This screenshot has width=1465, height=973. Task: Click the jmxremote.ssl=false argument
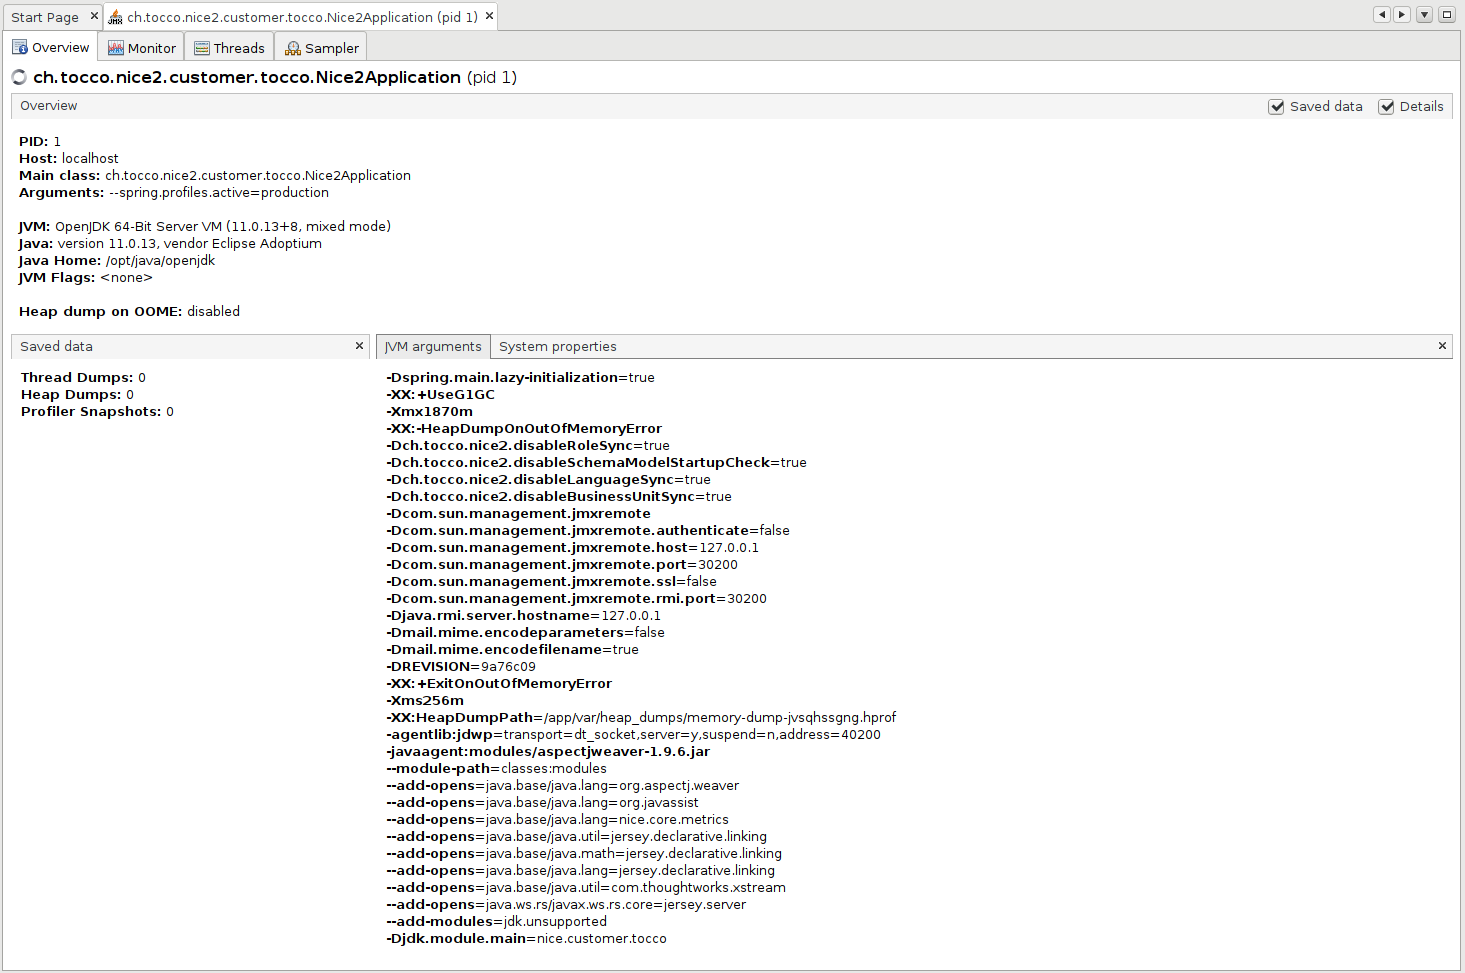tap(551, 581)
